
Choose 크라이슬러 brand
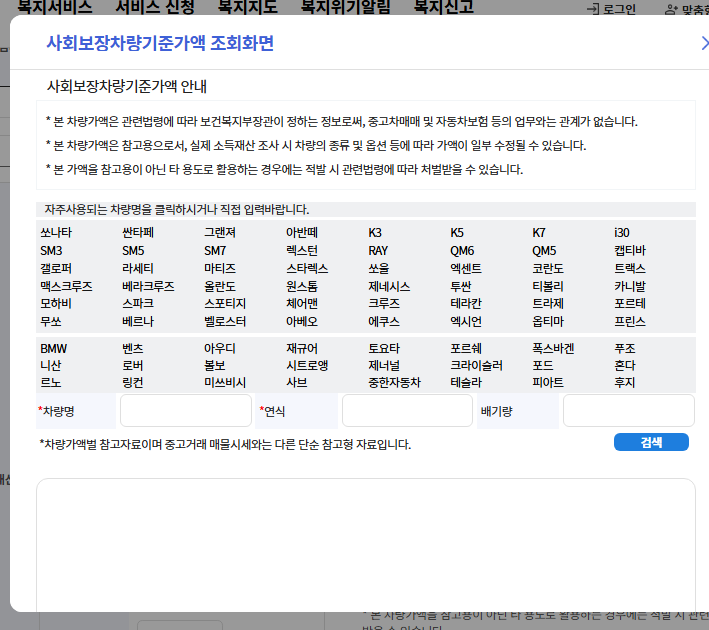coord(476,365)
